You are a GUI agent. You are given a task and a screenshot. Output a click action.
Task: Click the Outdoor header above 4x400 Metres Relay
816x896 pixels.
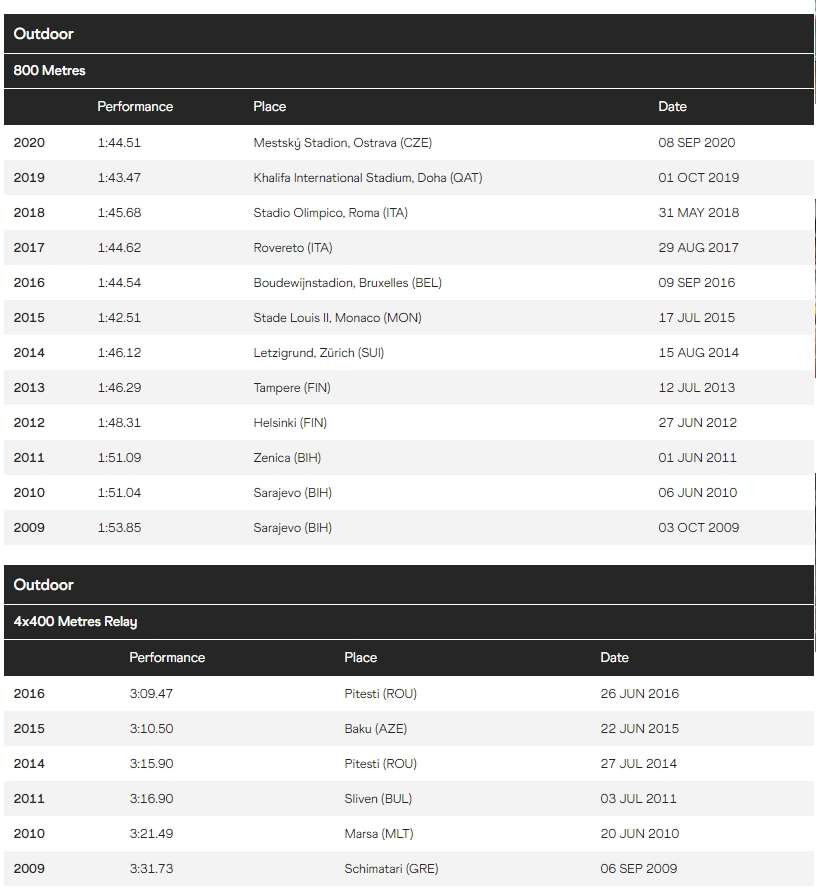[x=44, y=585]
